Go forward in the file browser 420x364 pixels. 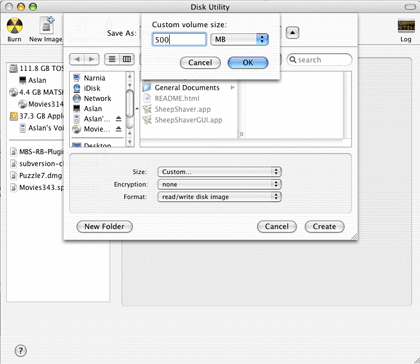pyautogui.click(x=92, y=59)
